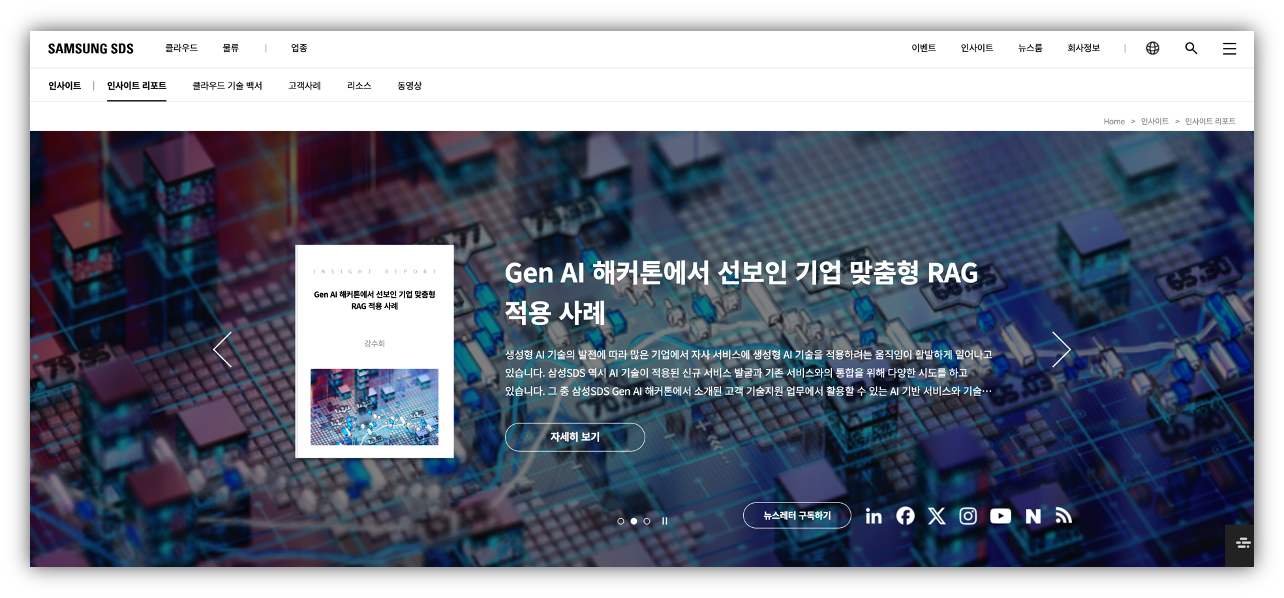Click the 자세히 보기 button
The height and width of the screenshot is (598, 1284).
pyautogui.click(x=575, y=437)
